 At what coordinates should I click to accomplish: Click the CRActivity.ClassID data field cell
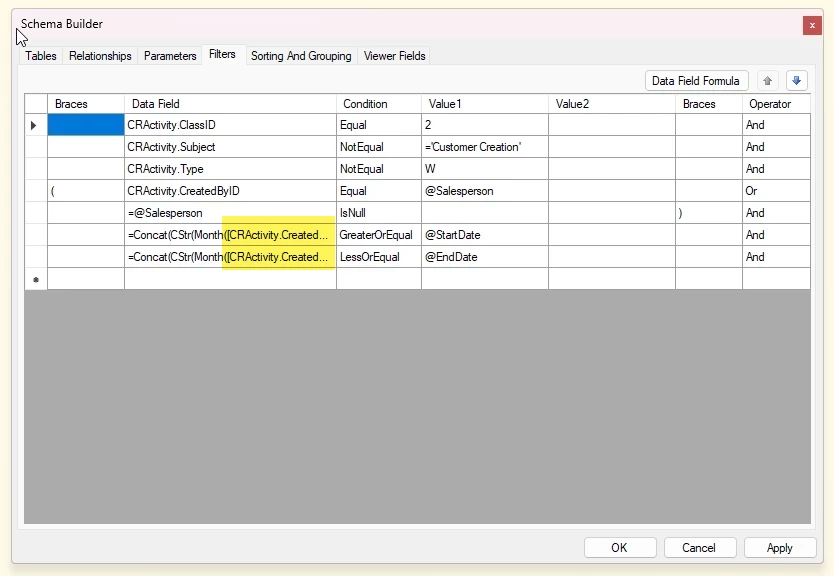230,125
